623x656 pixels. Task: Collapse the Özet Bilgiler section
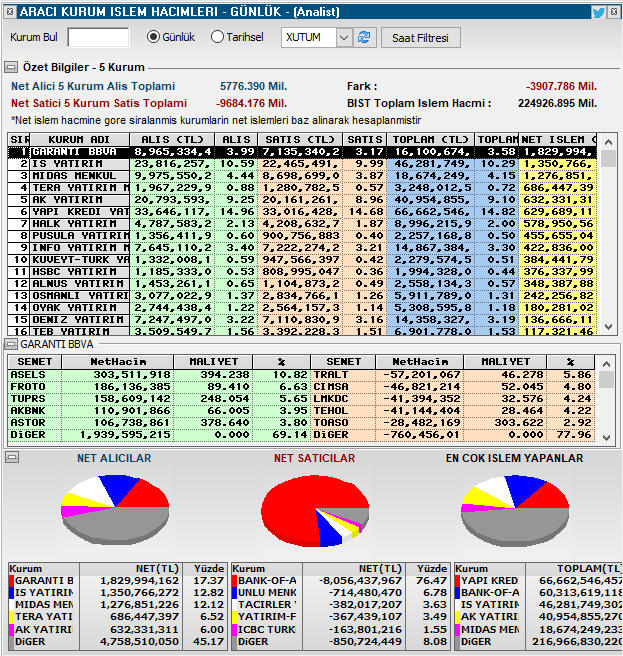[x=11, y=67]
